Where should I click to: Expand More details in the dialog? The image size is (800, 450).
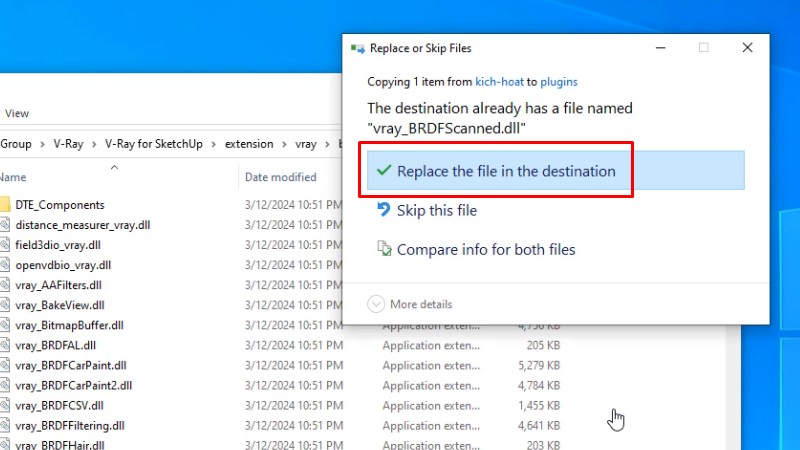[410, 304]
